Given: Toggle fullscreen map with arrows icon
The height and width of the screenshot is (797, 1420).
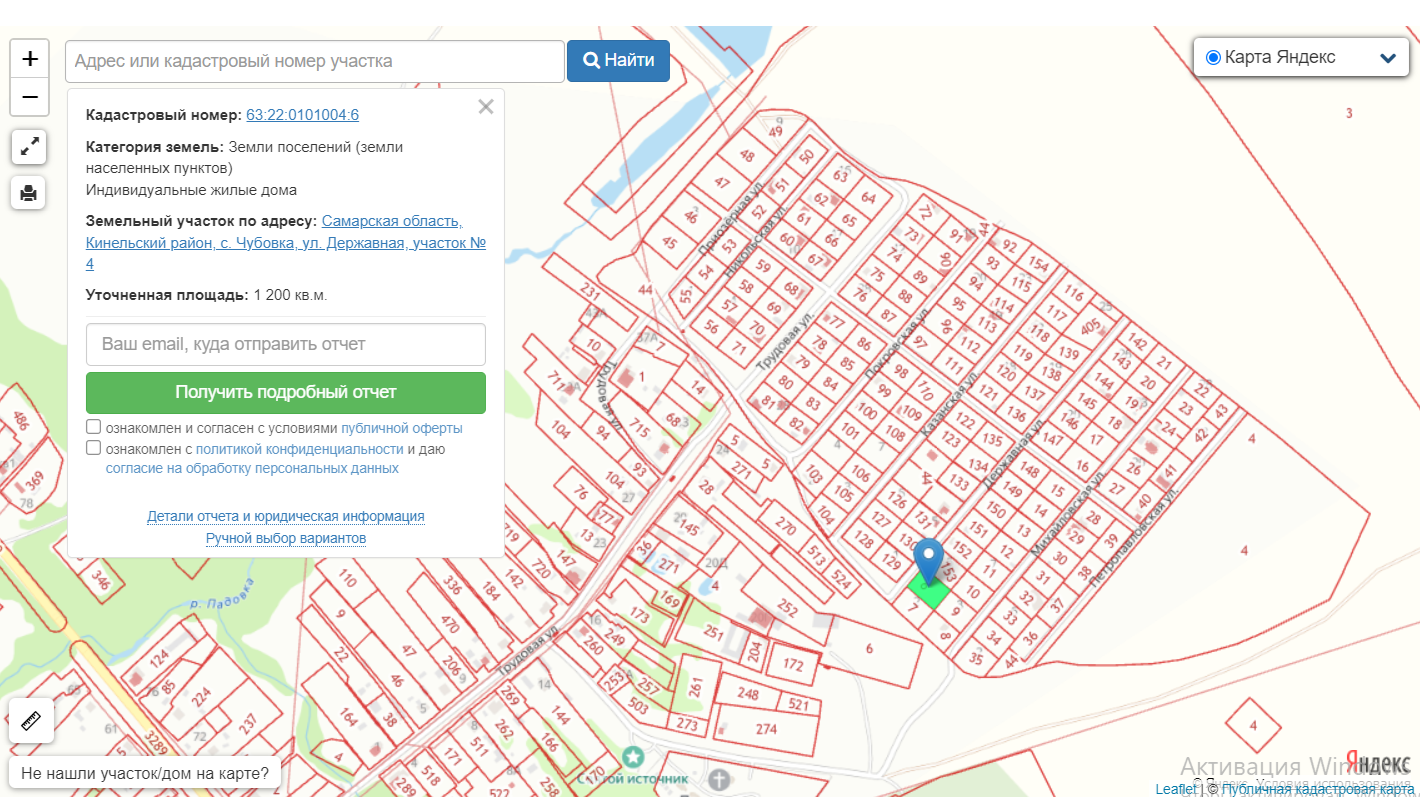Looking at the screenshot, I should [29, 147].
